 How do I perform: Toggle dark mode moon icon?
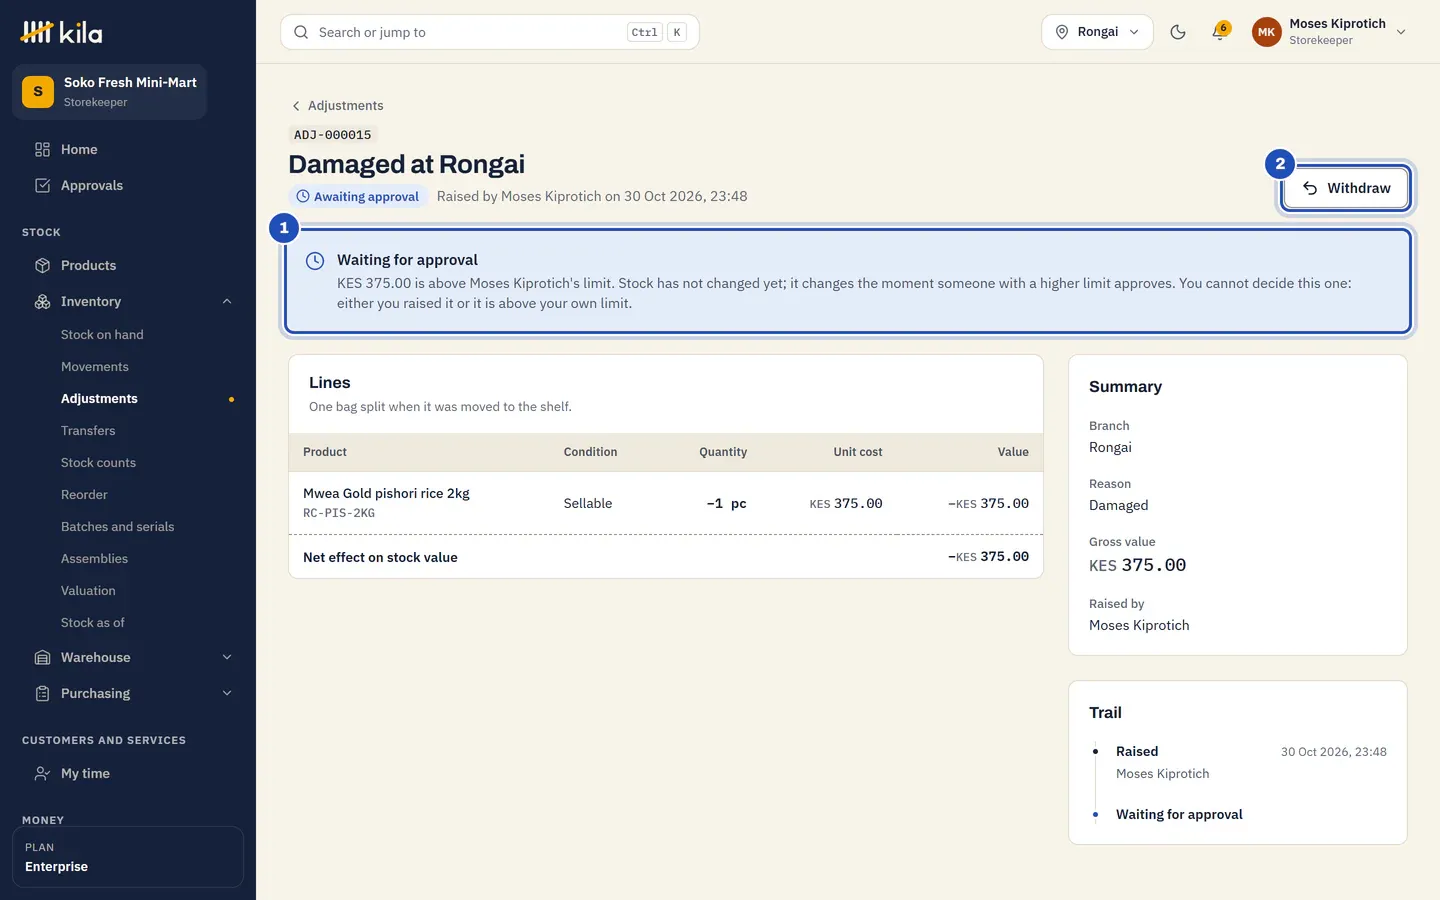click(x=1178, y=32)
